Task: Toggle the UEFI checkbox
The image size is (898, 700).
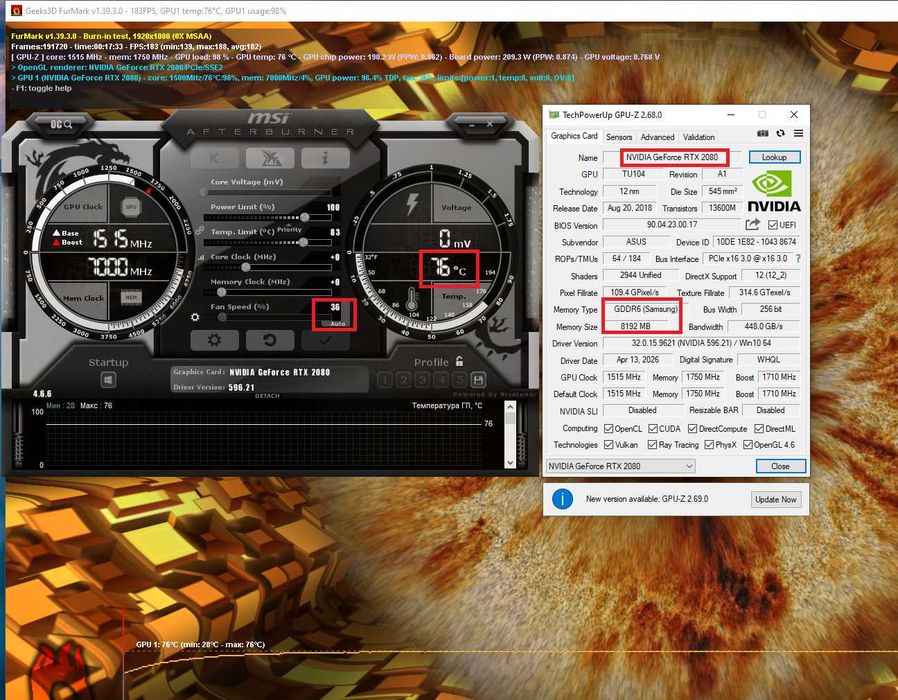Action: pos(773,225)
